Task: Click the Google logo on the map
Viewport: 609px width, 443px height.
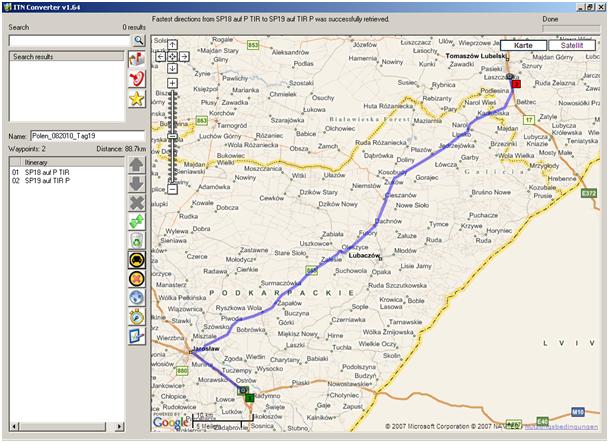Action: pos(170,422)
